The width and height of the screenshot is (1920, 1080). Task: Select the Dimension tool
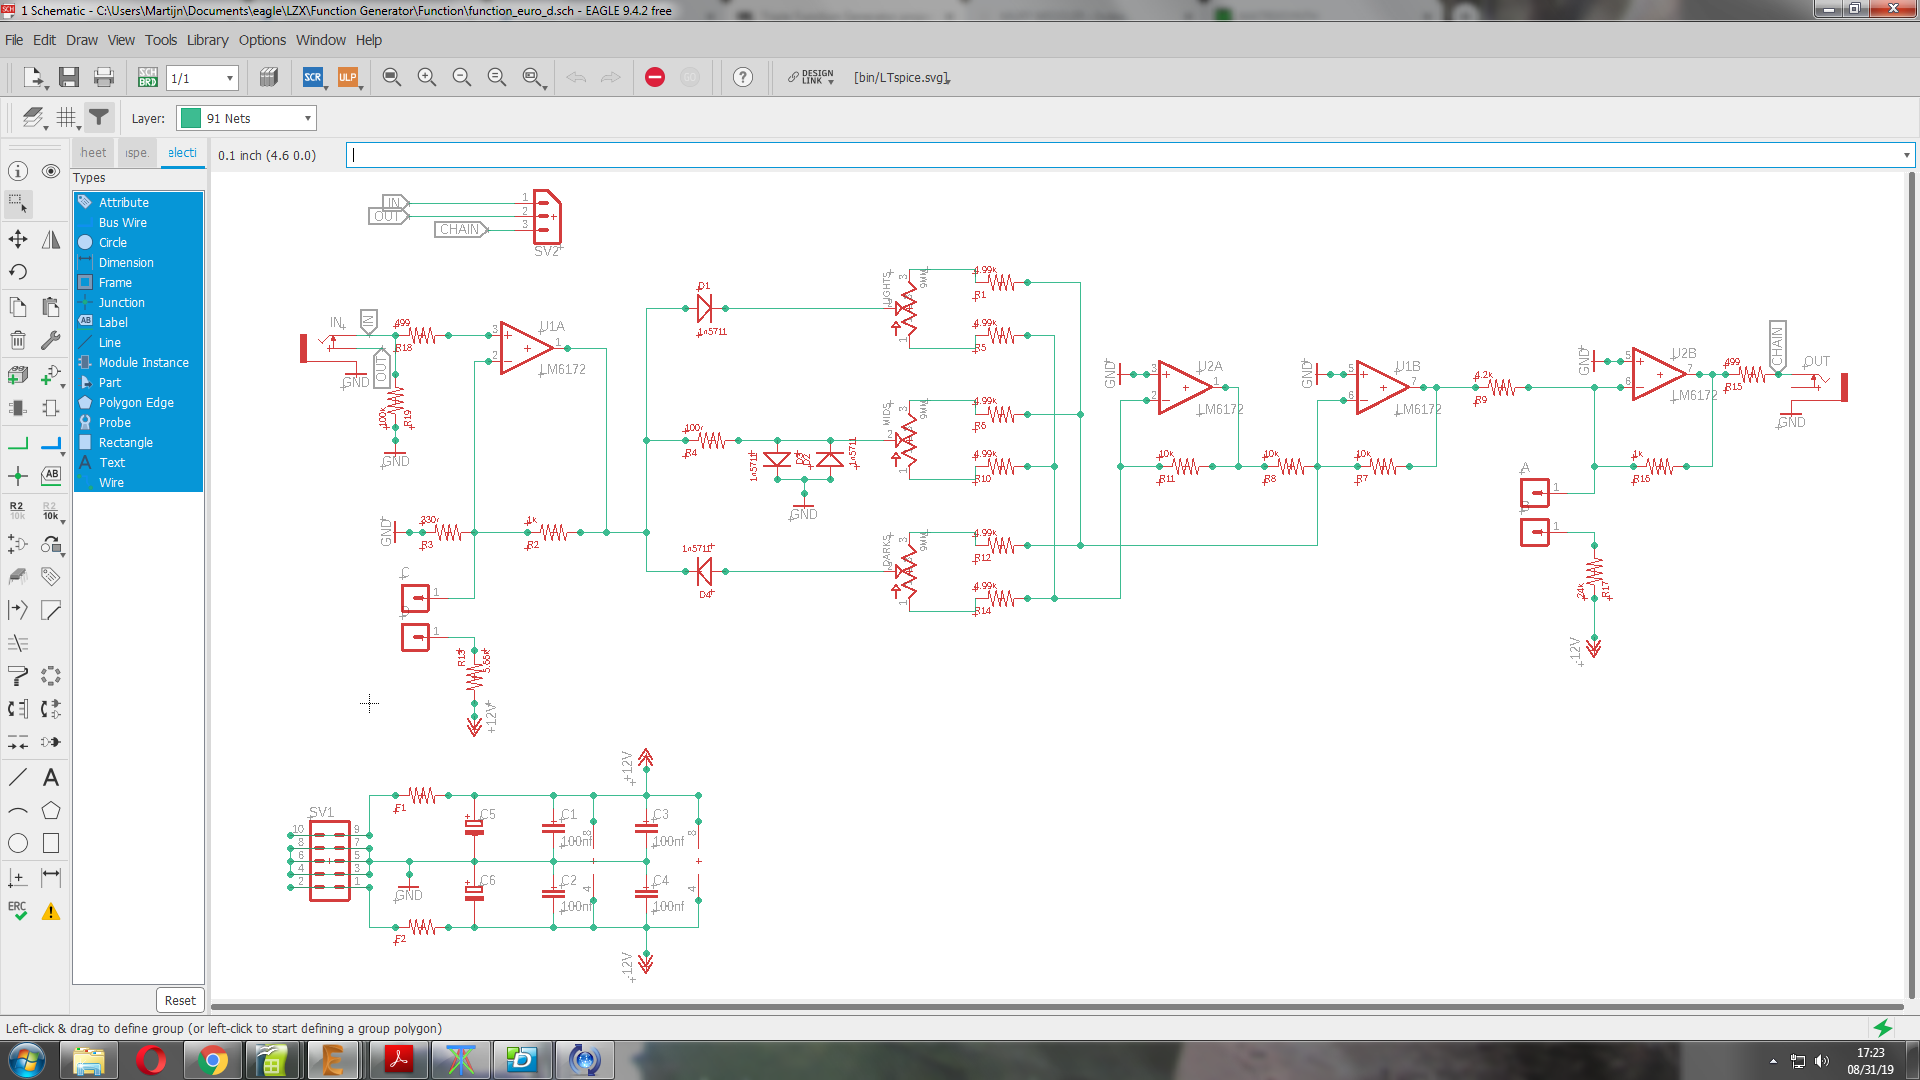point(51,877)
